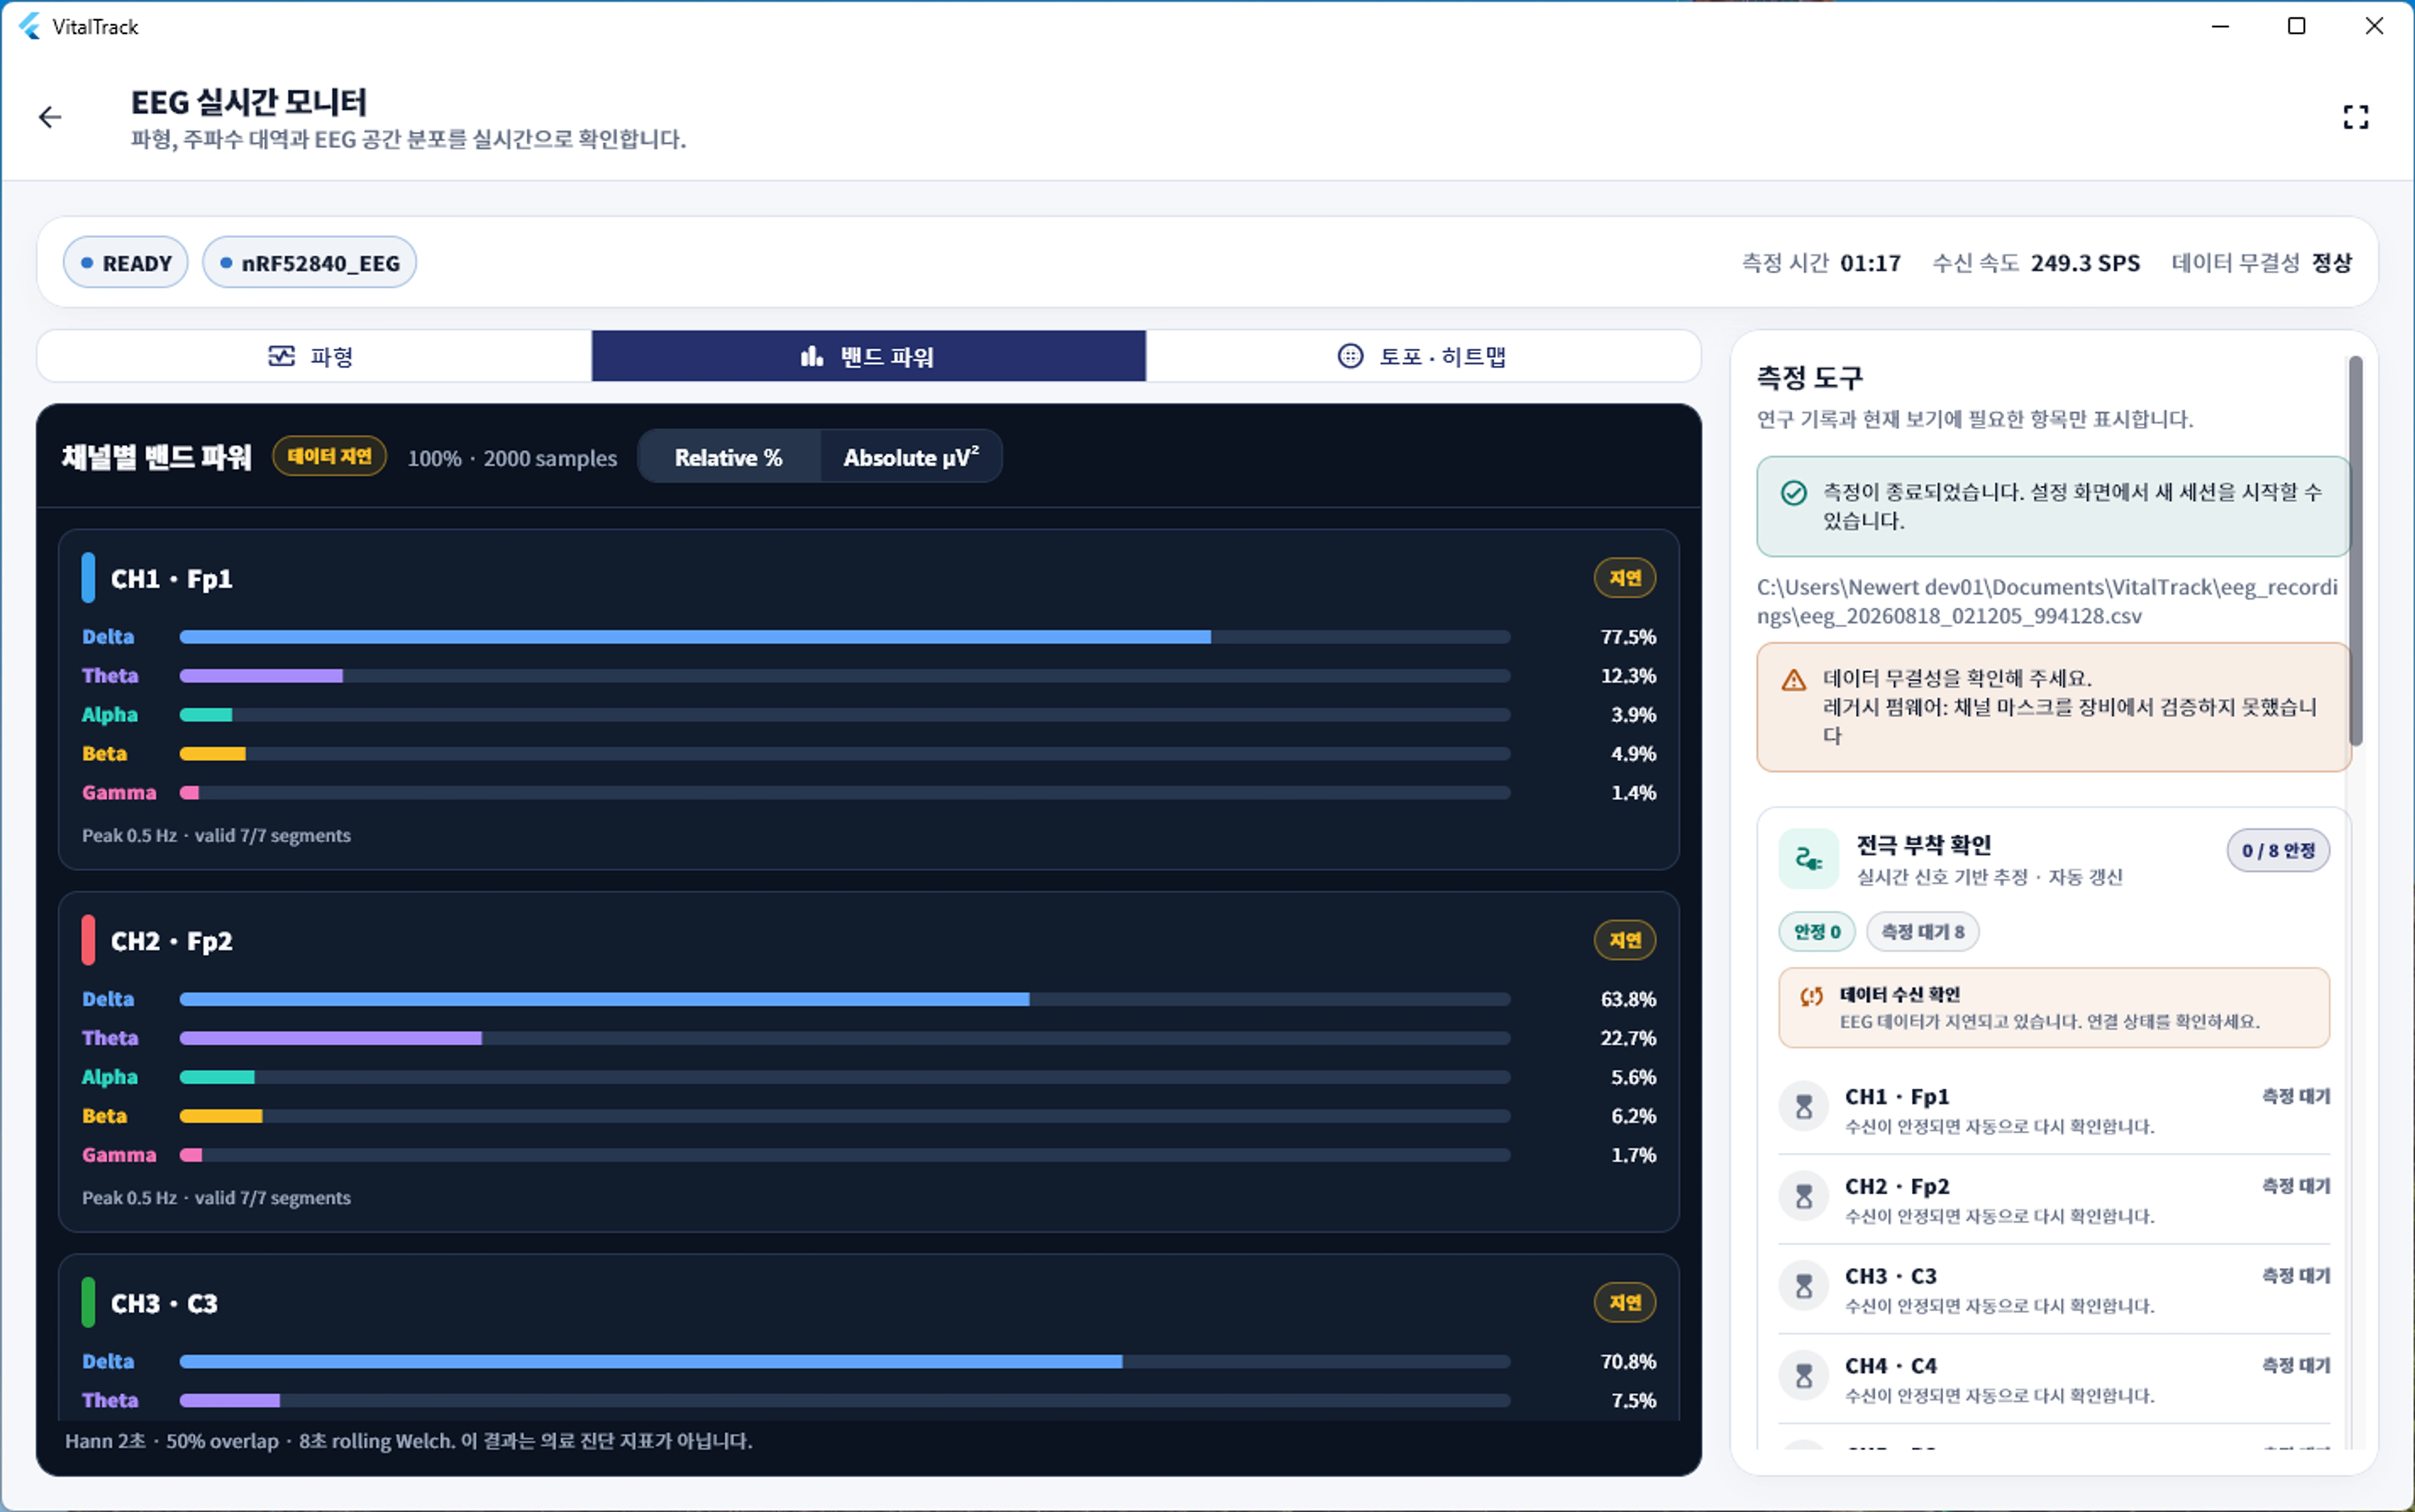Click the 100% · 2000 samples text
Screen dimensions: 2415x1512
(x=512, y=458)
